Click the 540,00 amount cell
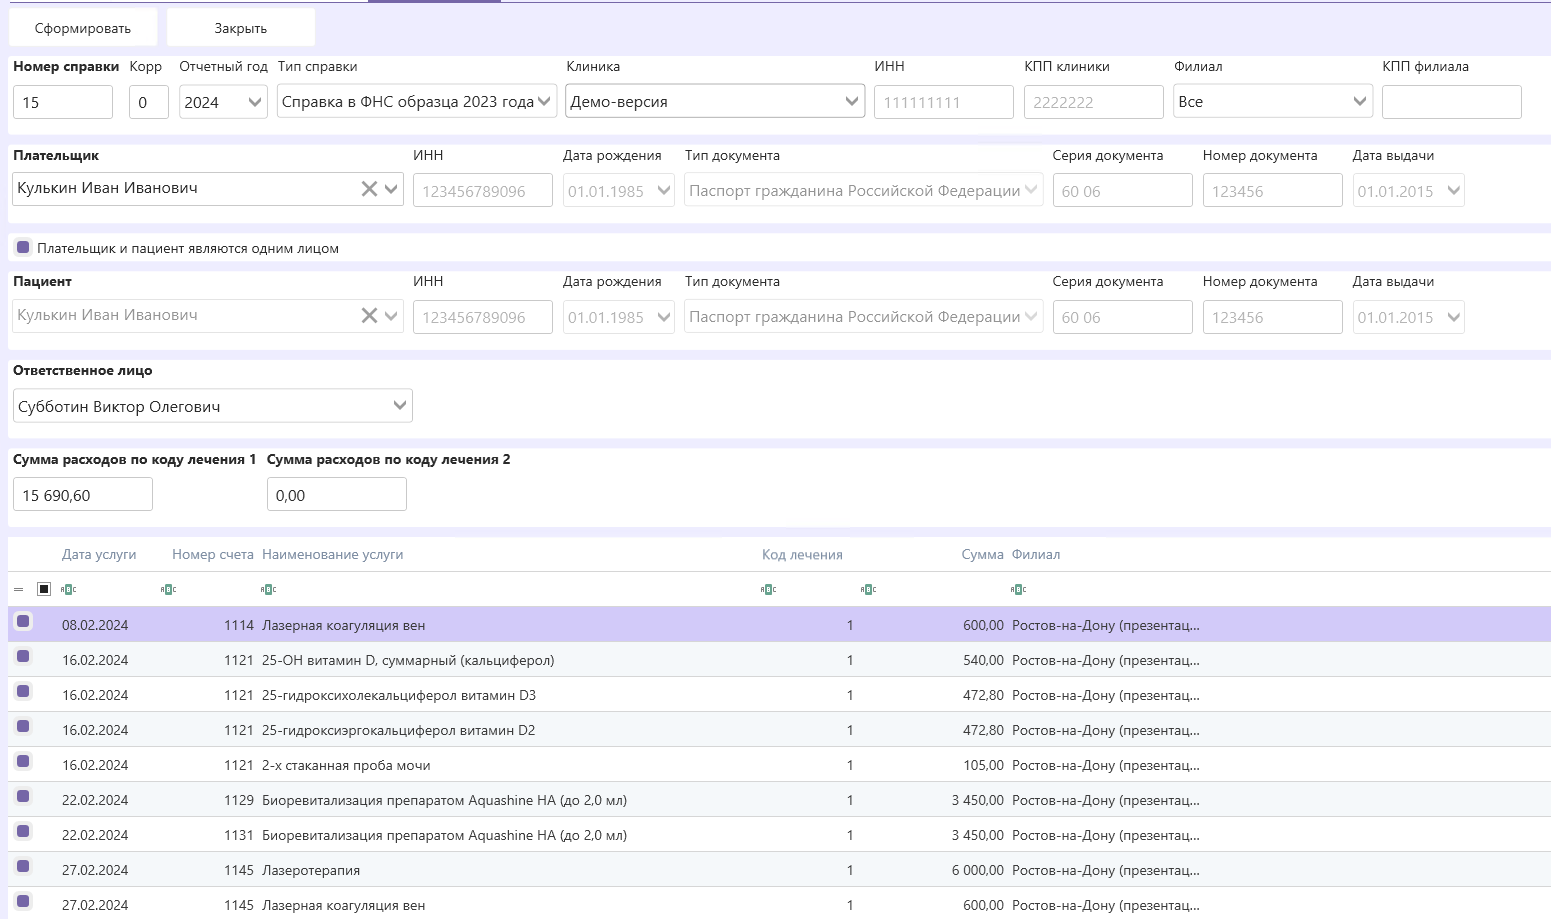Screen dimensions: 1551x919 point(983,660)
